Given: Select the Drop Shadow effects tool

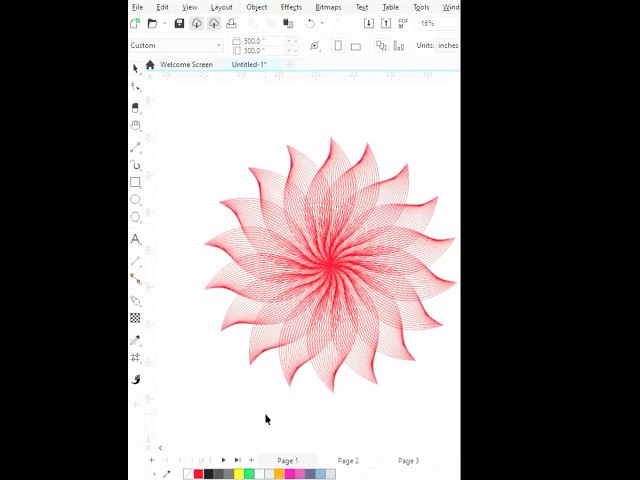Looking at the screenshot, I should pos(136,301).
